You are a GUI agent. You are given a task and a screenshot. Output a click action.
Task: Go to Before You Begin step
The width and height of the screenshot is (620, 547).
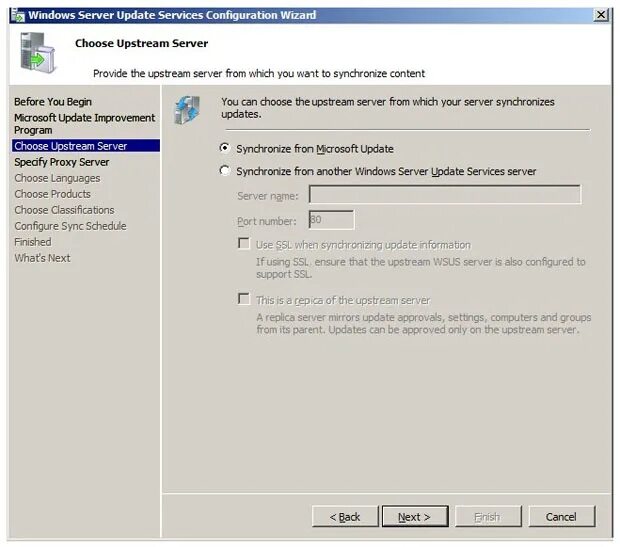coord(53,102)
